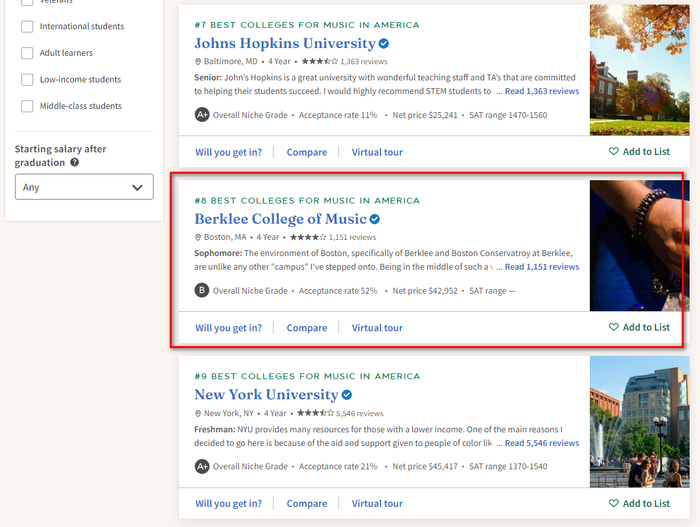The image size is (700, 527).
Task: Open Johns Hopkins University page
Action: tap(285, 43)
